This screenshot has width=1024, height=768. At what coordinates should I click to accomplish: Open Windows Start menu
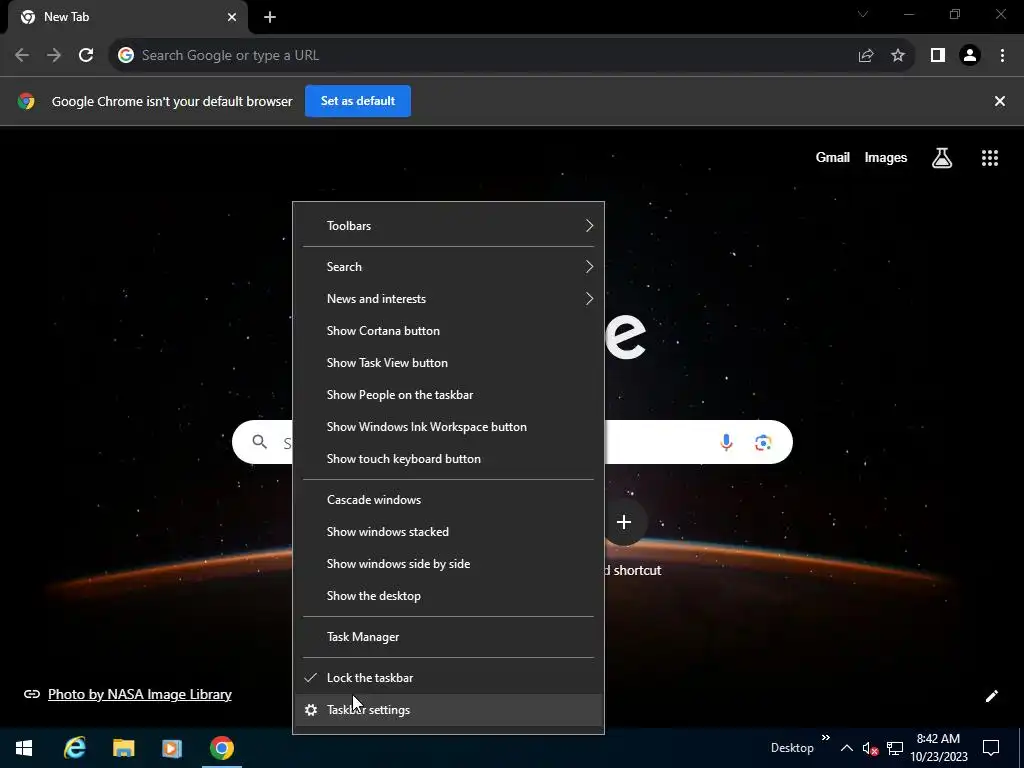[x=24, y=748]
